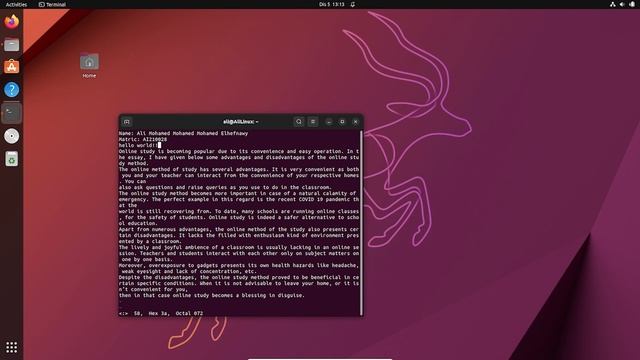The height and width of the screenshot is (360, 640).
Task: Click line starting 'also ask questions and raise'
Action: point(225,187)
